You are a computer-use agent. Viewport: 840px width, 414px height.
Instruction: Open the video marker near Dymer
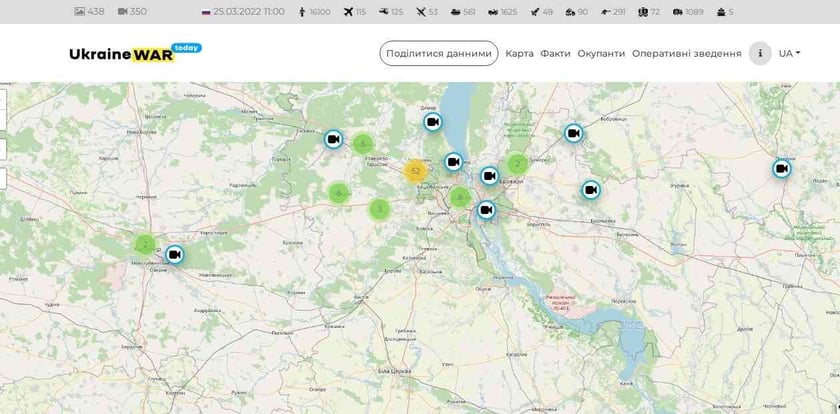pos(432,122)
